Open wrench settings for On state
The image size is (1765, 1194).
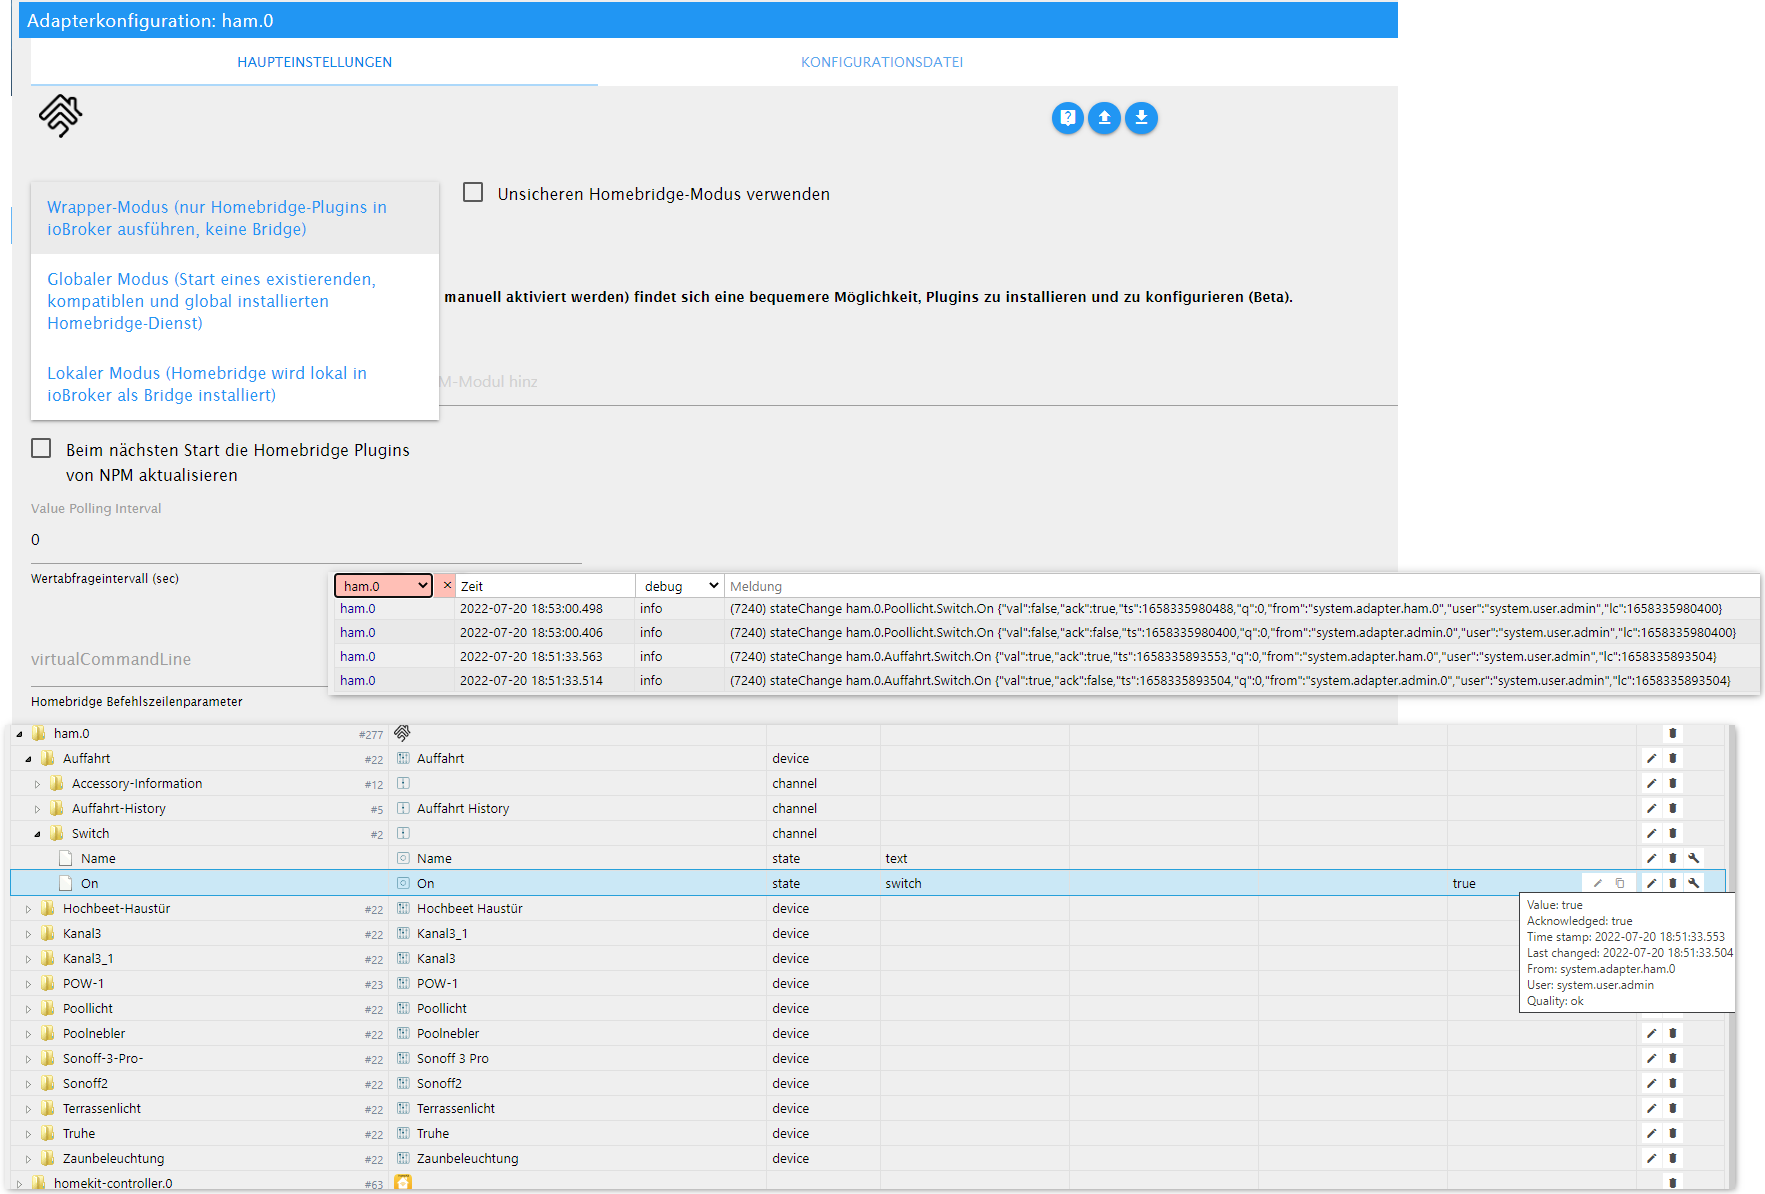point(1693,884)
